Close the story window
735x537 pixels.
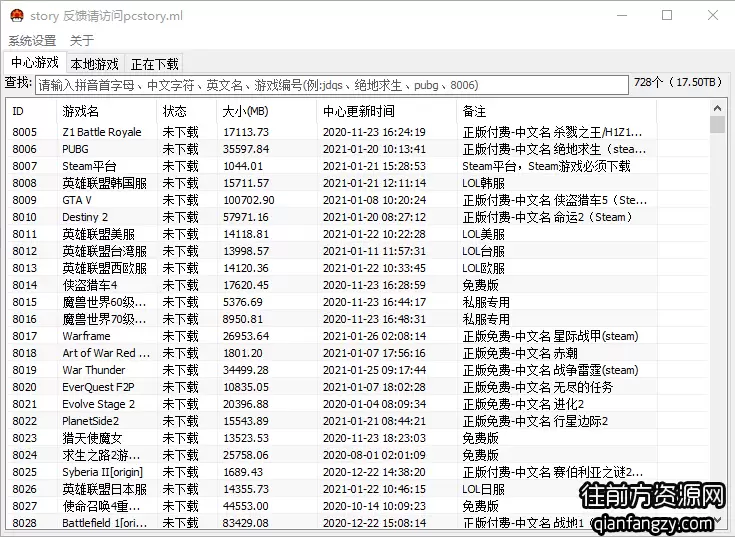tap(712, 15)
